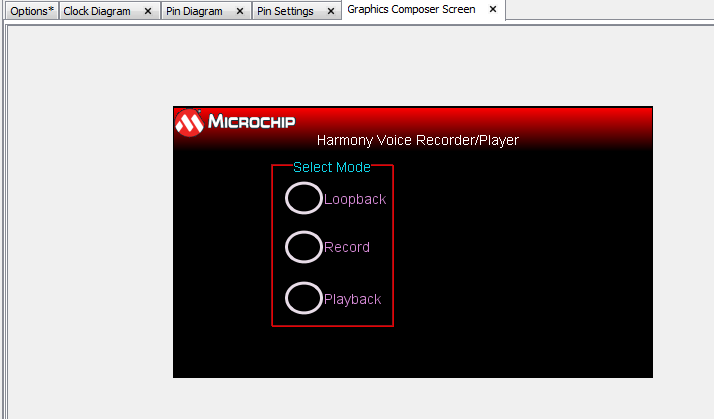Click empty black canvas below Select Mode box

(x=332, y=352)
